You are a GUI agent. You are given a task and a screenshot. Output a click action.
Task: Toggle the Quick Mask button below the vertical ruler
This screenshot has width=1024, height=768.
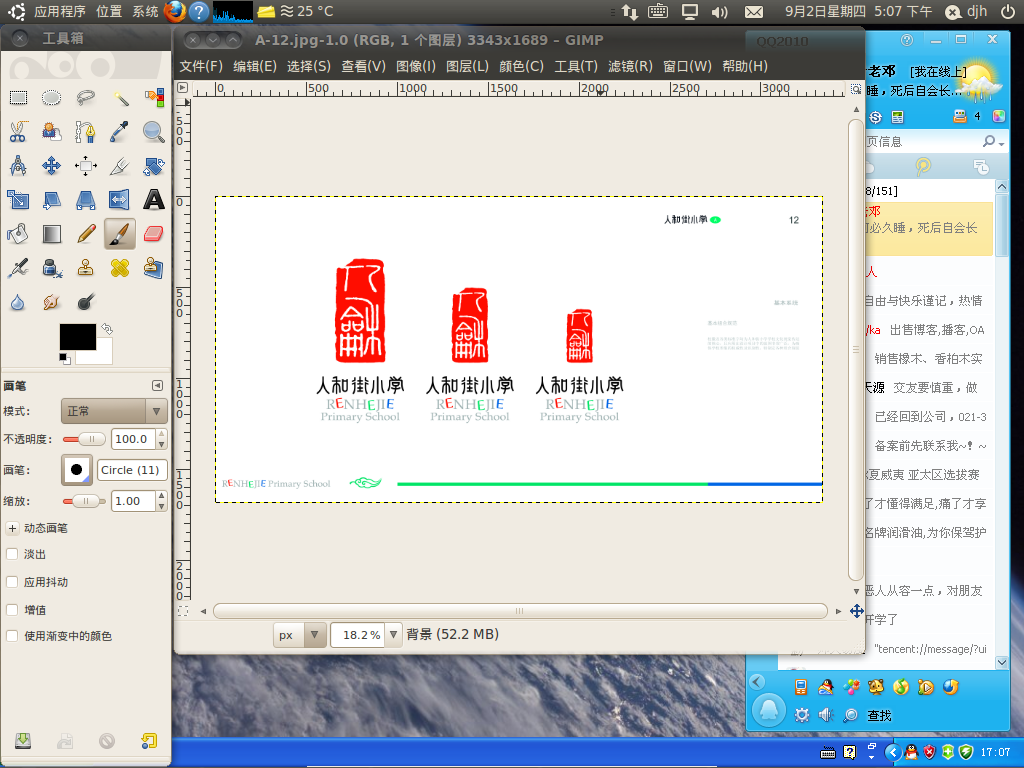pos(183,611)
